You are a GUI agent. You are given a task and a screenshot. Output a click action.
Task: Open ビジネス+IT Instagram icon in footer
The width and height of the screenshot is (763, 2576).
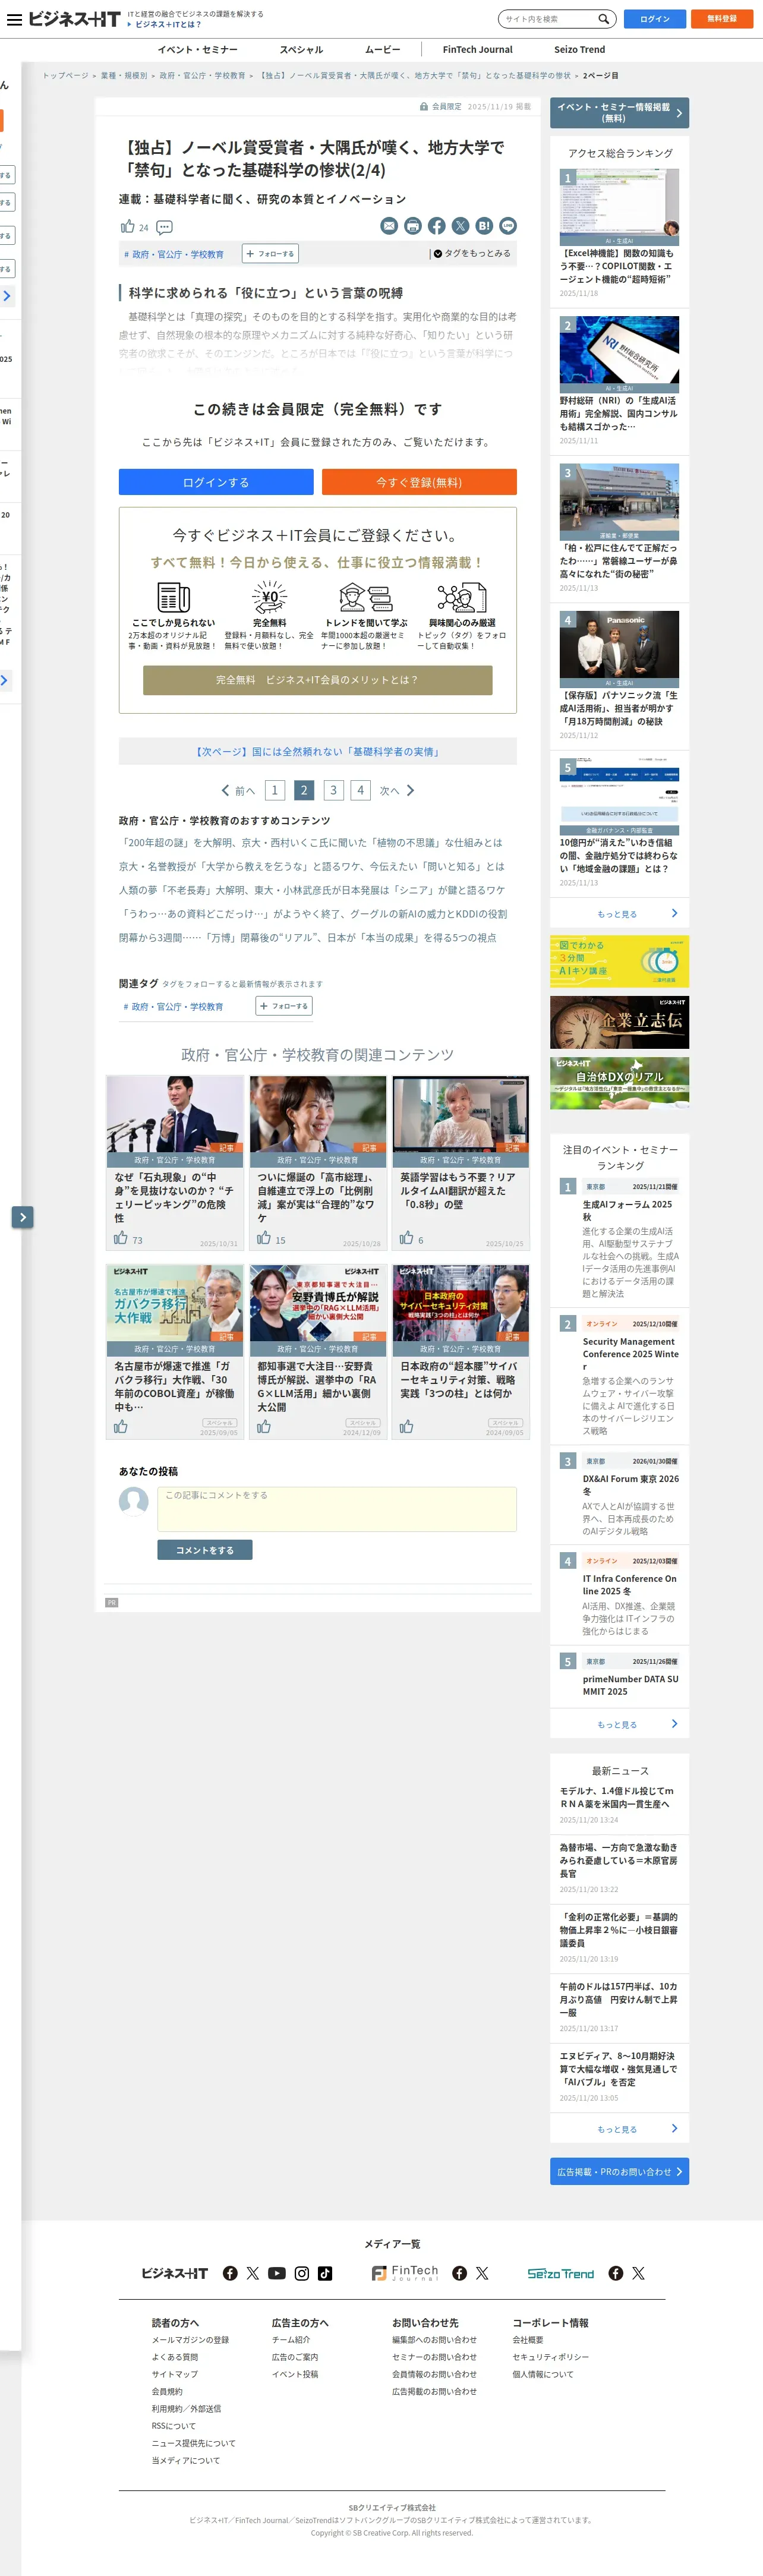[x=301, y=2273]
